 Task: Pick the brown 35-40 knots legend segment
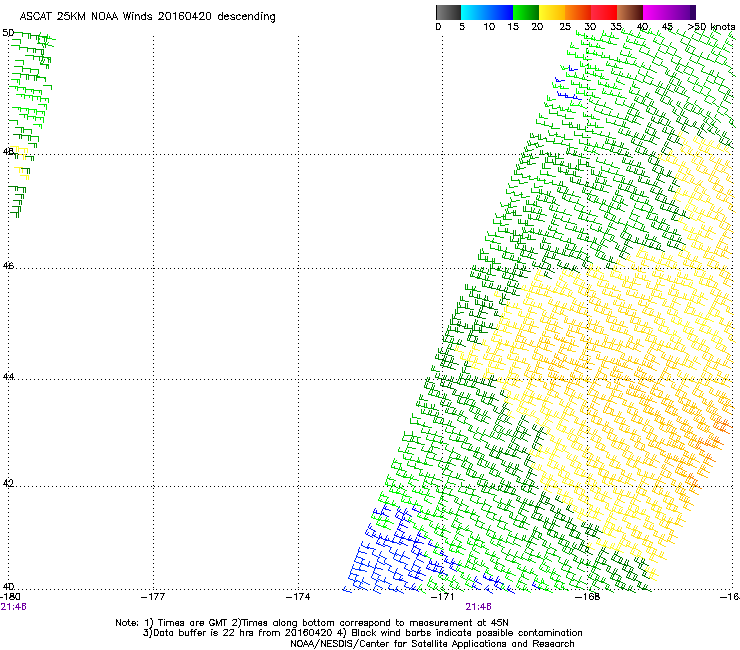630,12
